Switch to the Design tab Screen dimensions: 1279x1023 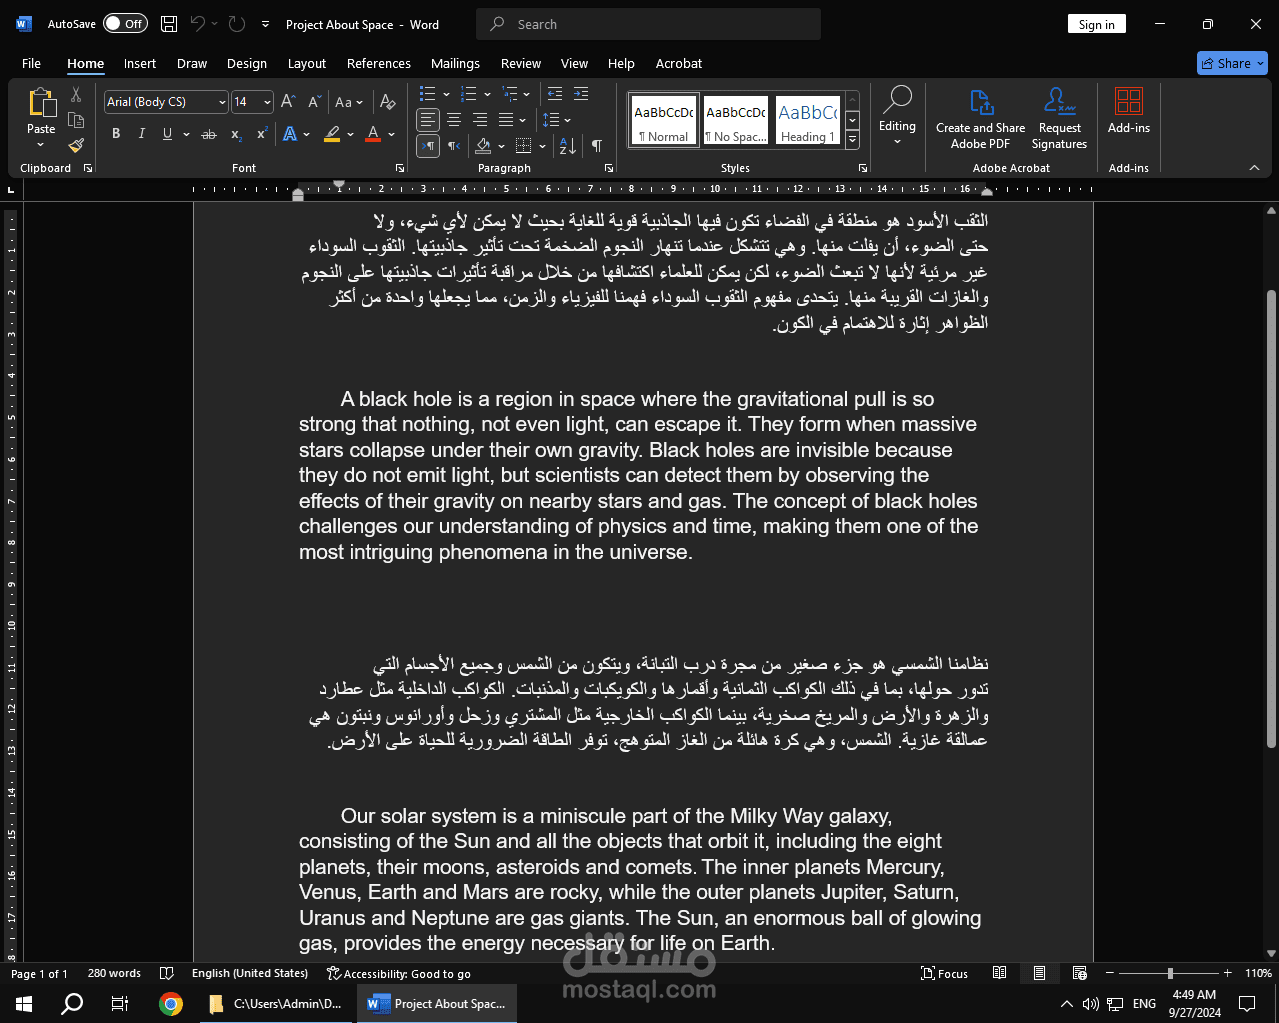pos(247,63)
